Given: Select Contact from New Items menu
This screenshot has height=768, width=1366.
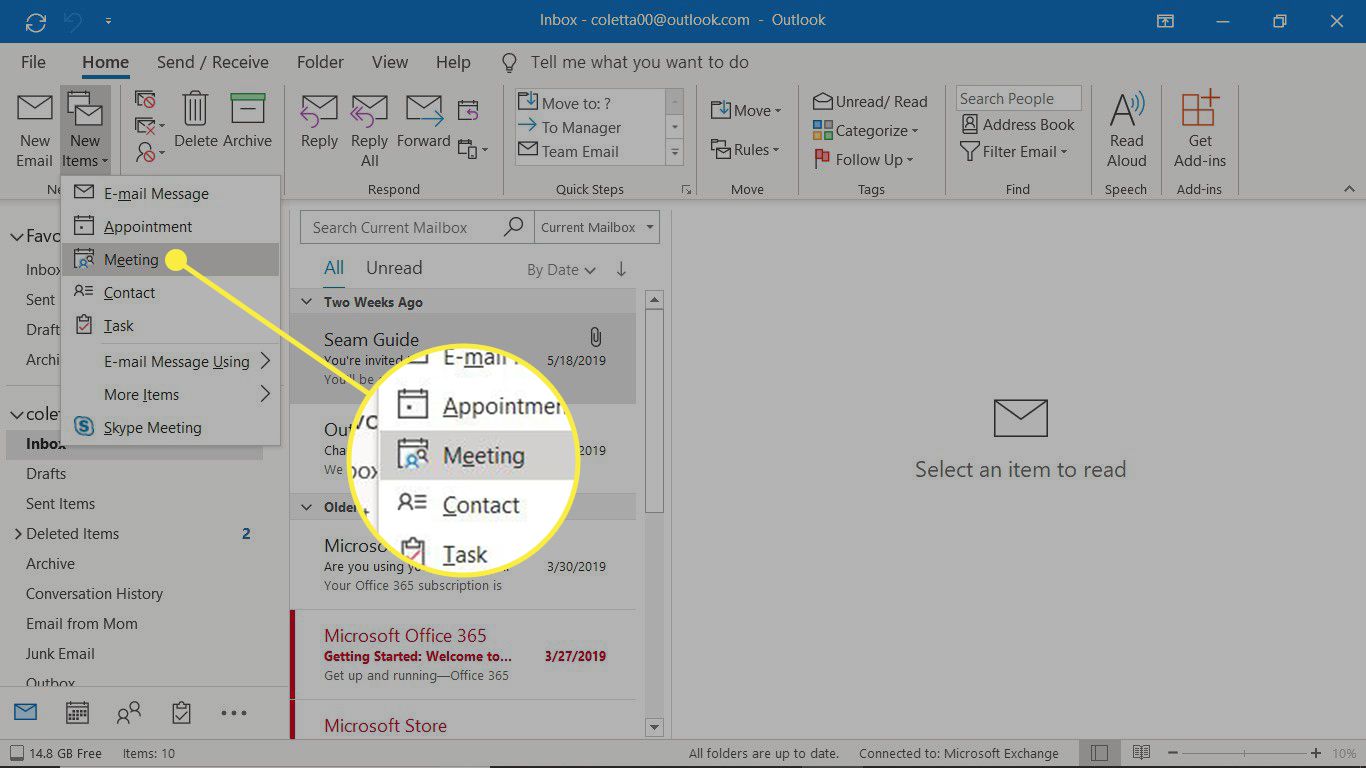Looking at the screenshot, I should pyautogui.click(x=170, y=292).
